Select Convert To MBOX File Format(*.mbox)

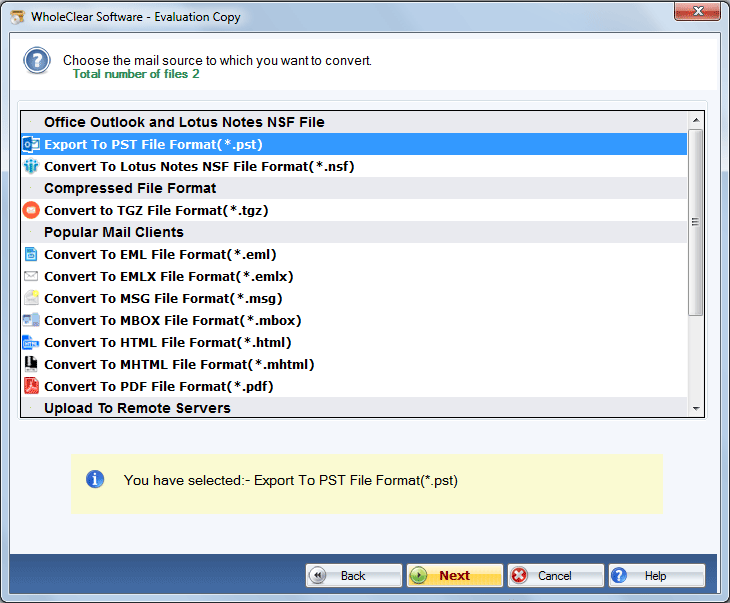[x=354, y=320]
